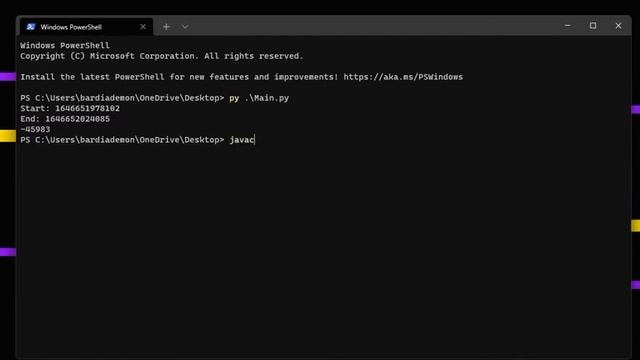640x360 pixels.
Task: Open the https://aka.ms/PSWindows link
Action: tap(403, 77)
